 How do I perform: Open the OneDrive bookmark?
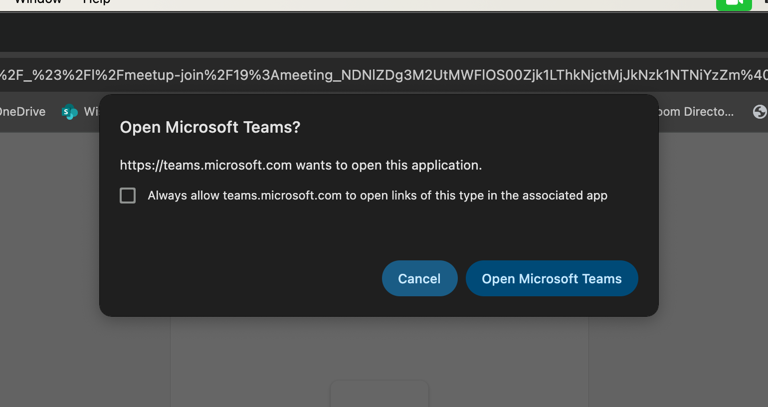[x=22, y=112]
